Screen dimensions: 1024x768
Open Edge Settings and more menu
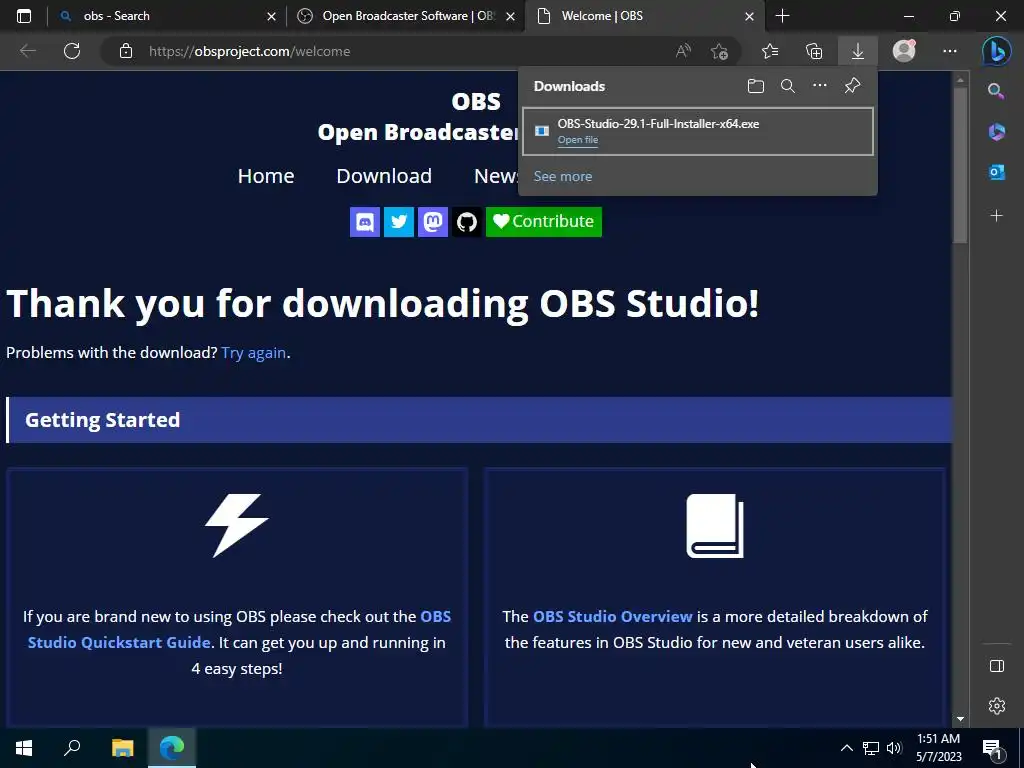(950, 51)
